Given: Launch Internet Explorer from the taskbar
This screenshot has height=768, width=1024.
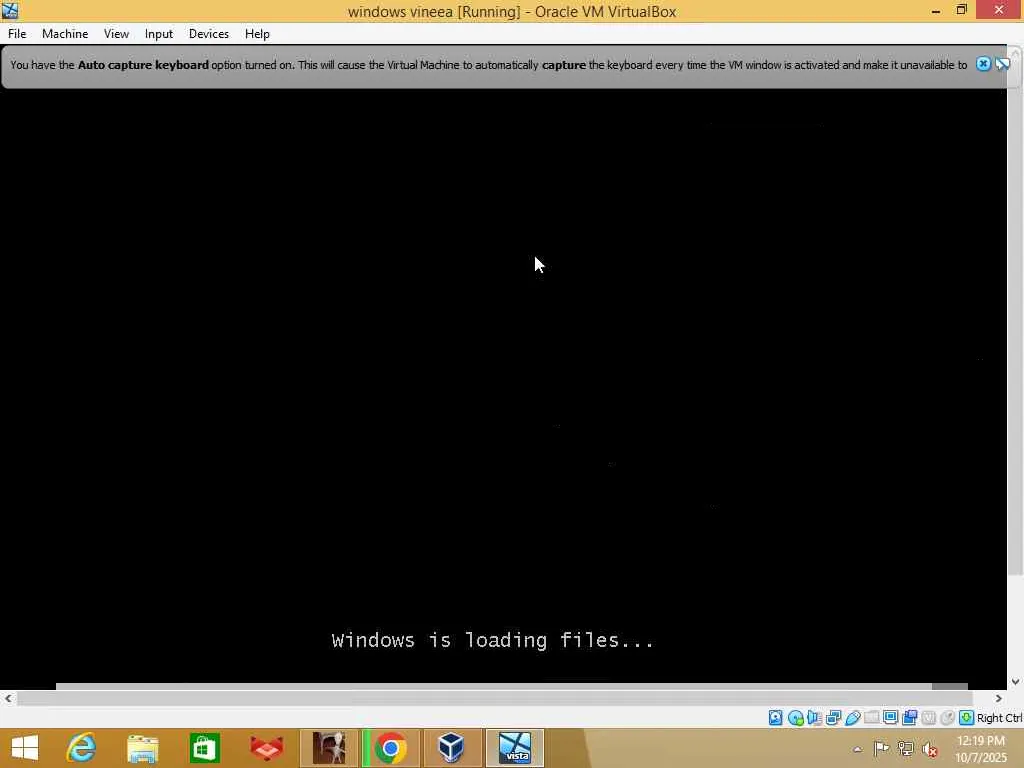Looking at the screenshot, I should pyautogui.click(x=82, y=748).
